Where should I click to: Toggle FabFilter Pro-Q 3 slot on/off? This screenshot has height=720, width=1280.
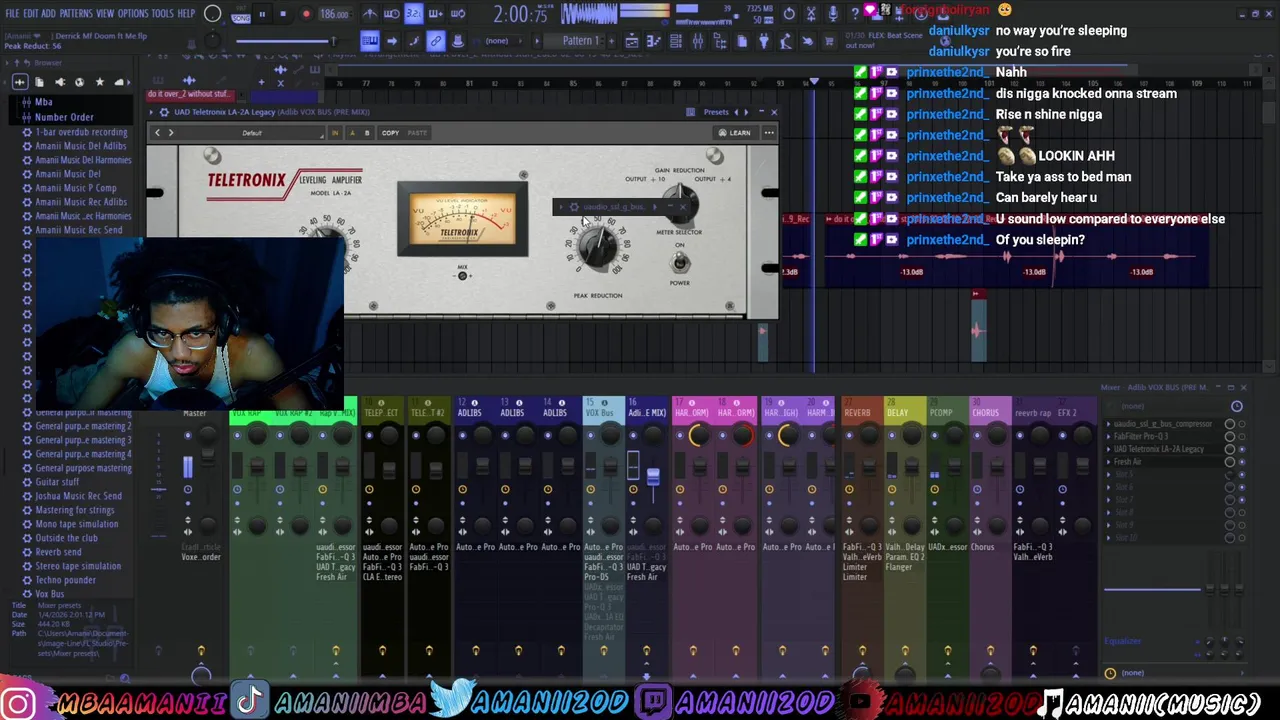click(x=1242, y=437)
